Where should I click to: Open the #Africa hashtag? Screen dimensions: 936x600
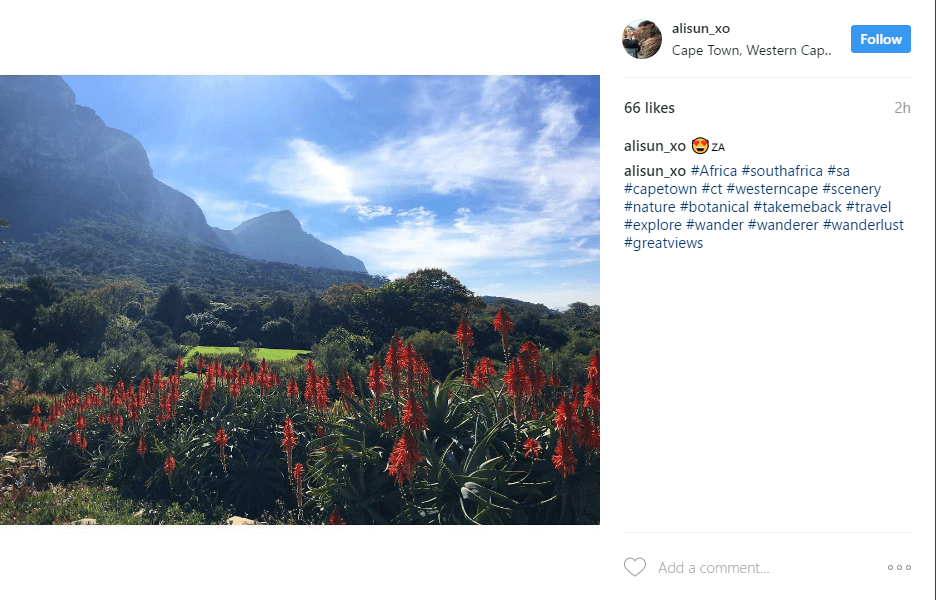(x=714, y=171)
